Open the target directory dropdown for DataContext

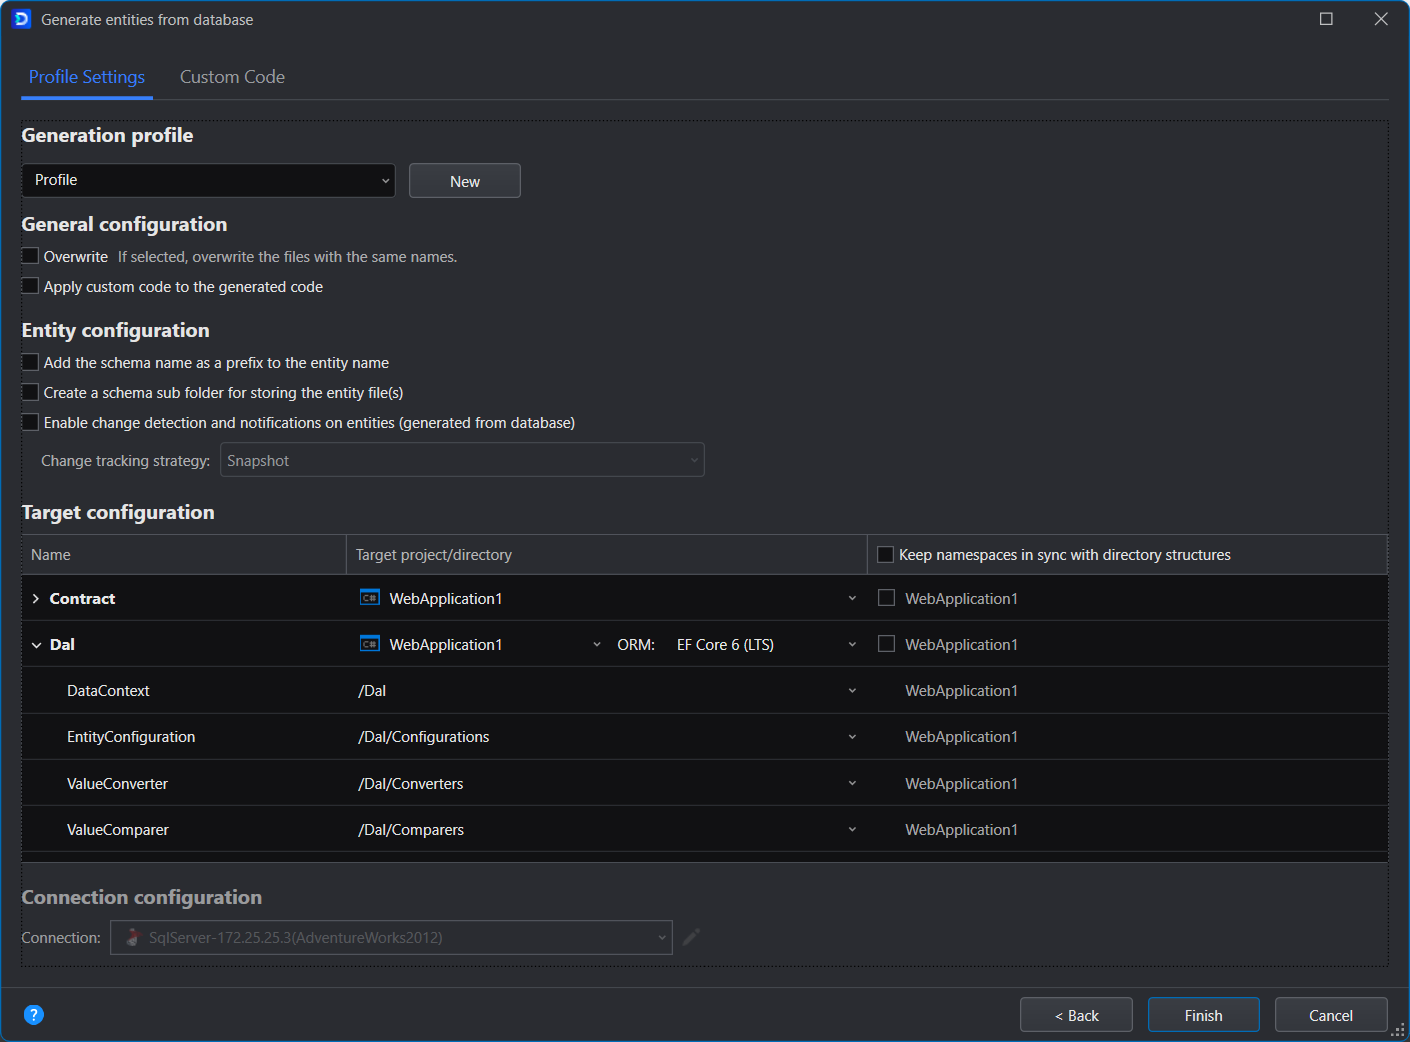[x=851, y=690]
